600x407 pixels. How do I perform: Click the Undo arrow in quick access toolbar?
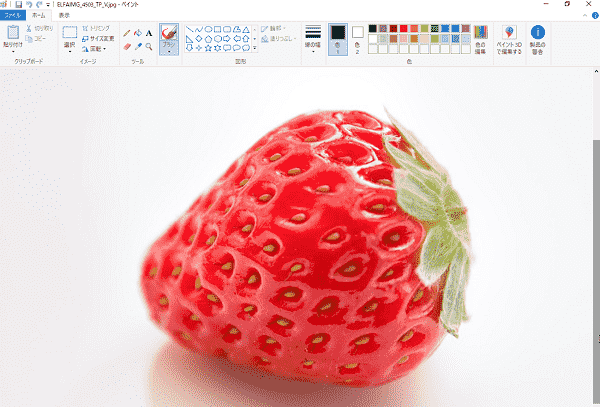click(x=29, y=5)
